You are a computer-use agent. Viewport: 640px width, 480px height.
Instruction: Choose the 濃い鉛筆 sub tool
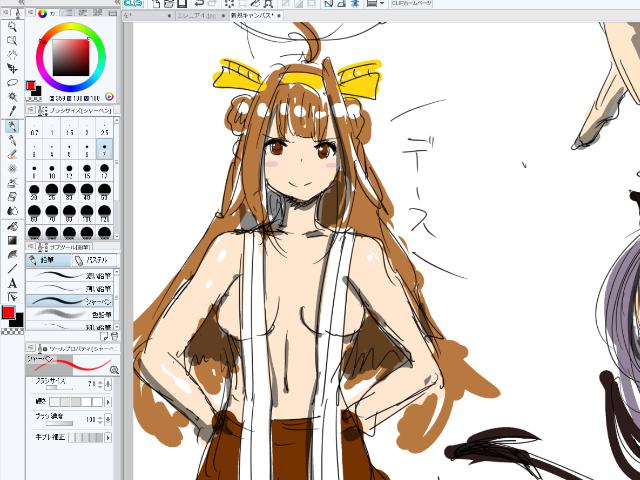[x=69, y=276]
